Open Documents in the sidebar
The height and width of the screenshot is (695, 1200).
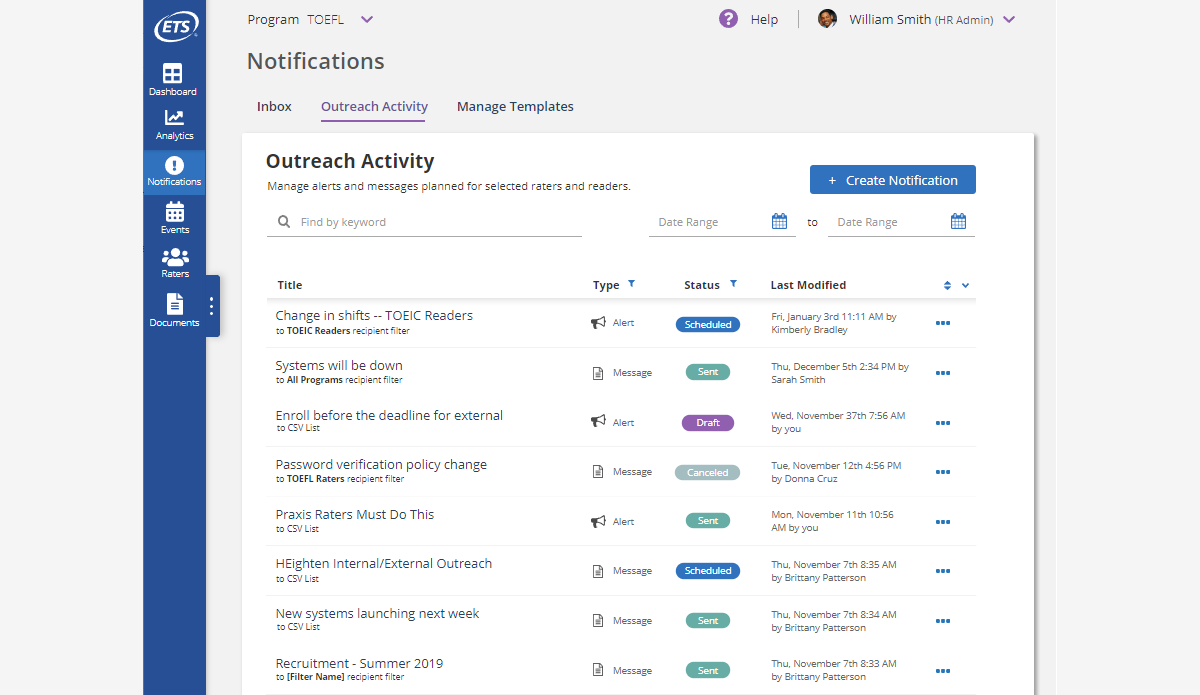coord(174,309)
